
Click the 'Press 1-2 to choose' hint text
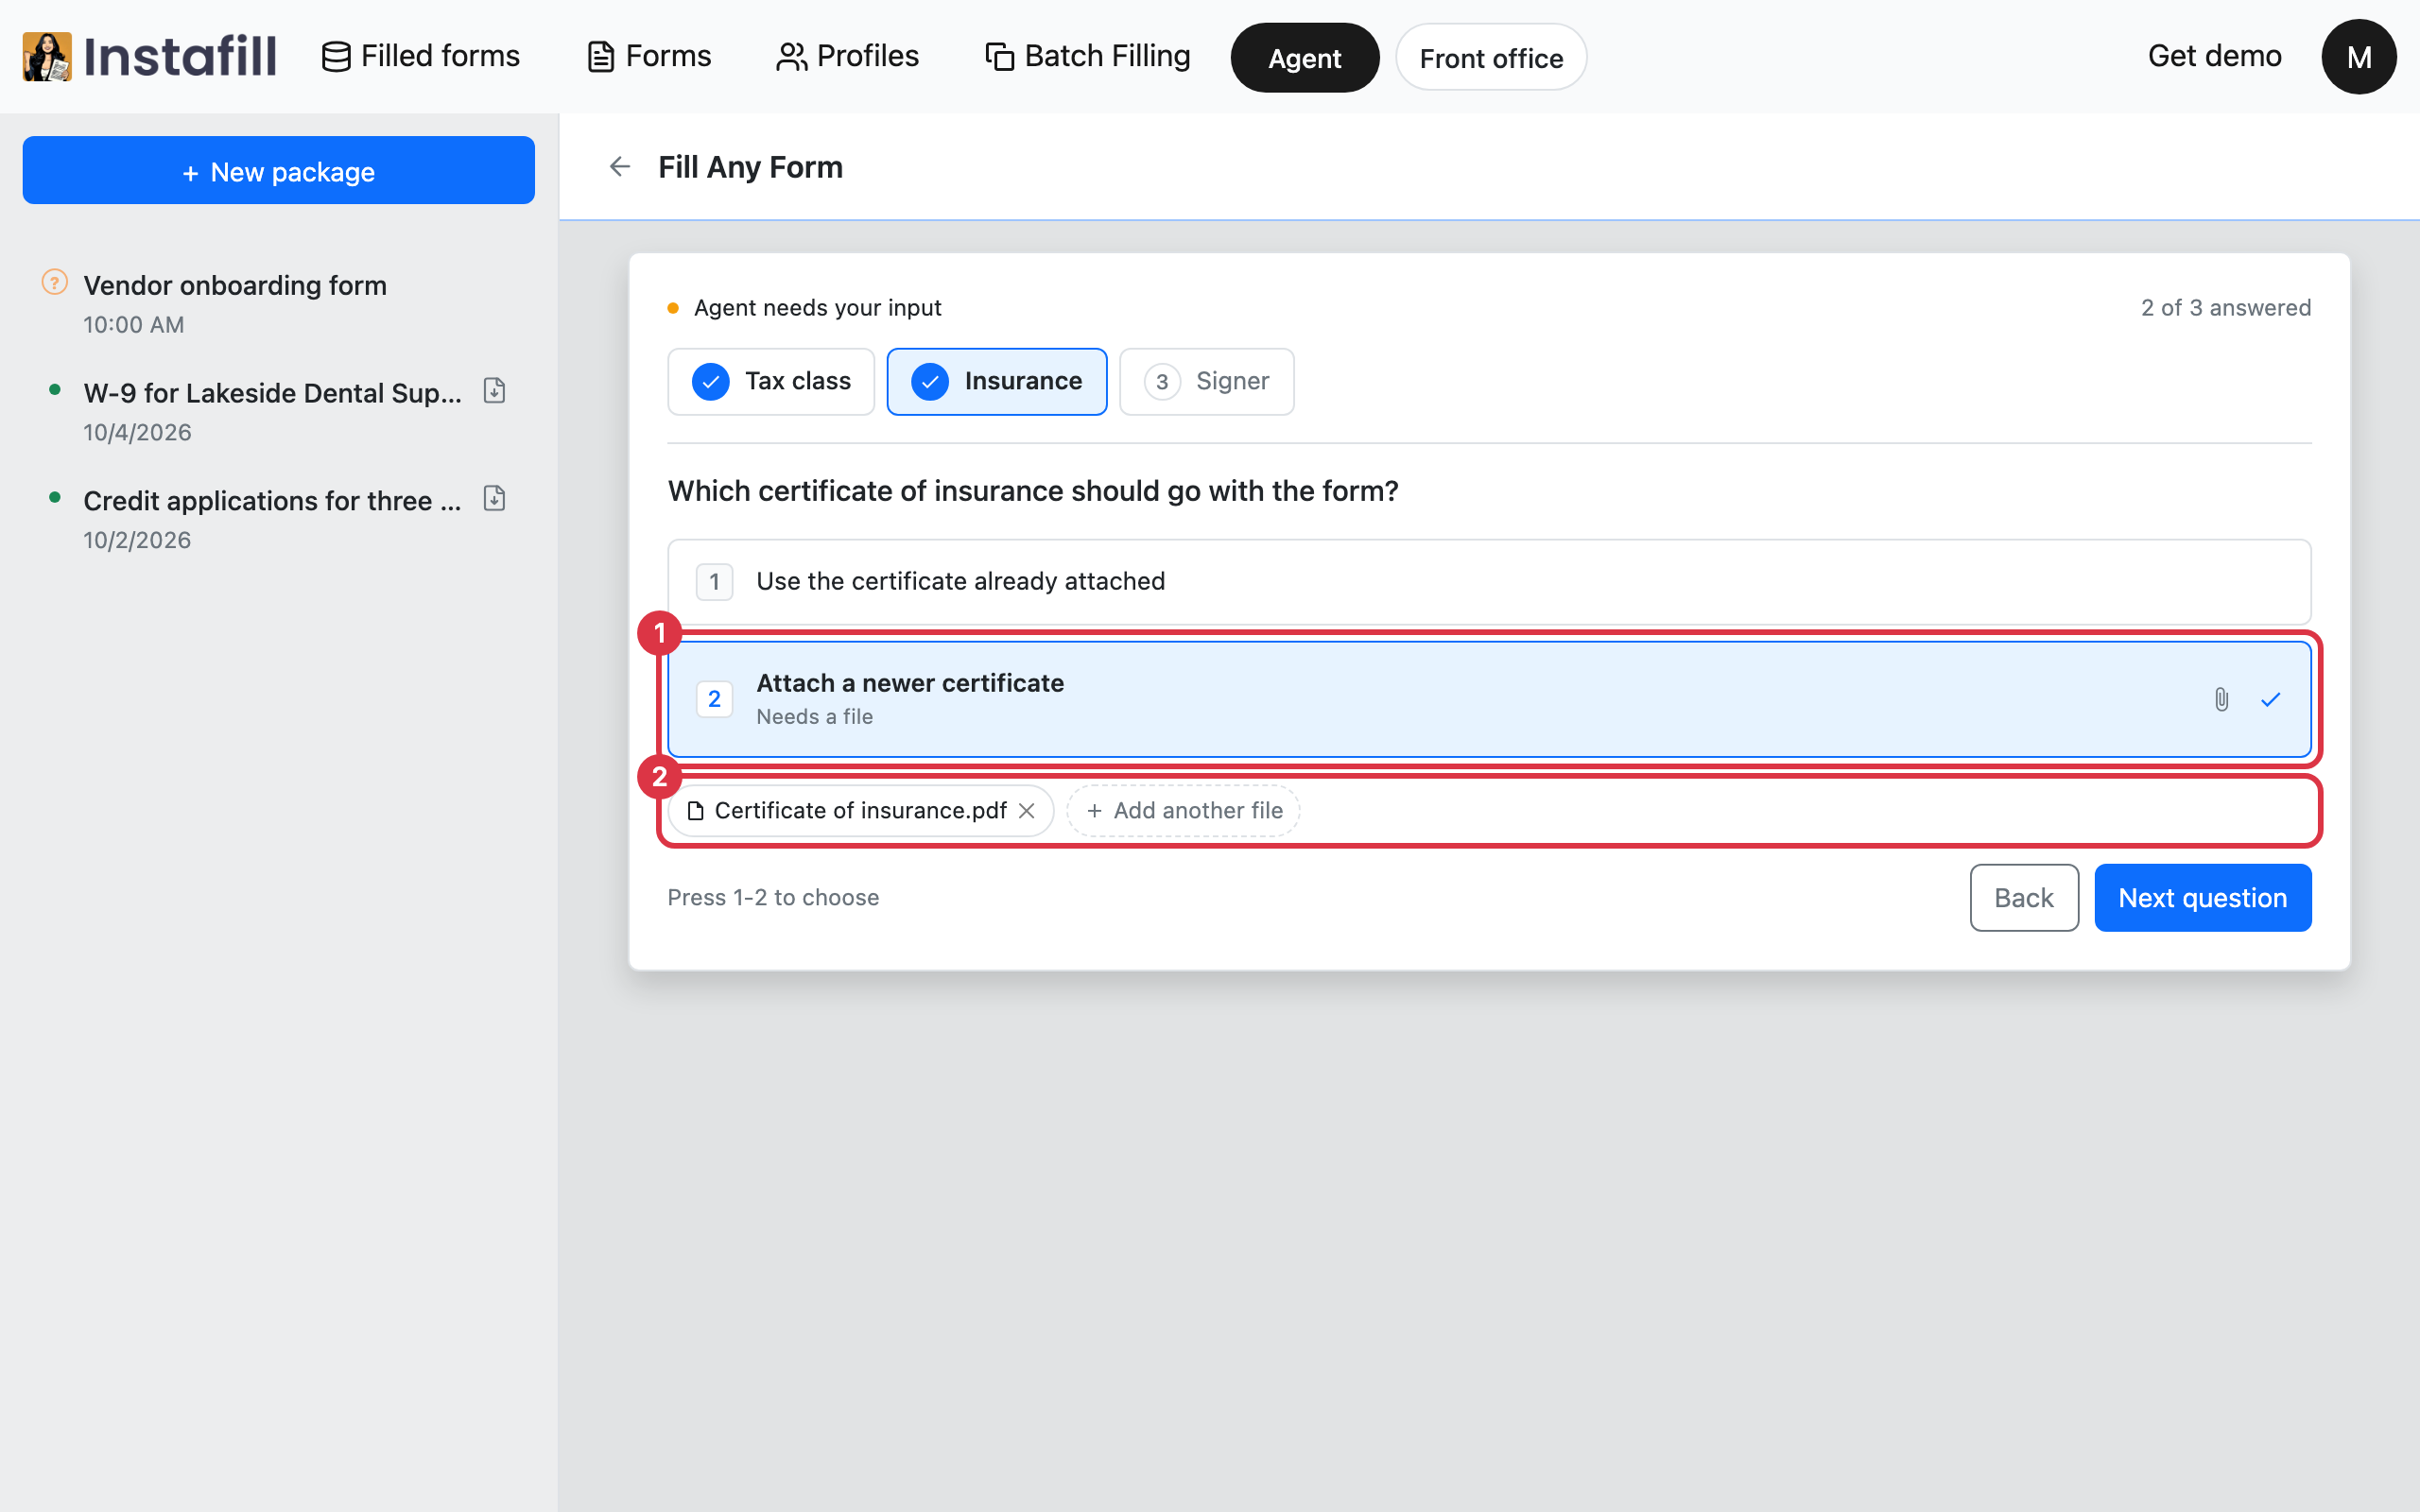(x=773, y=897)
